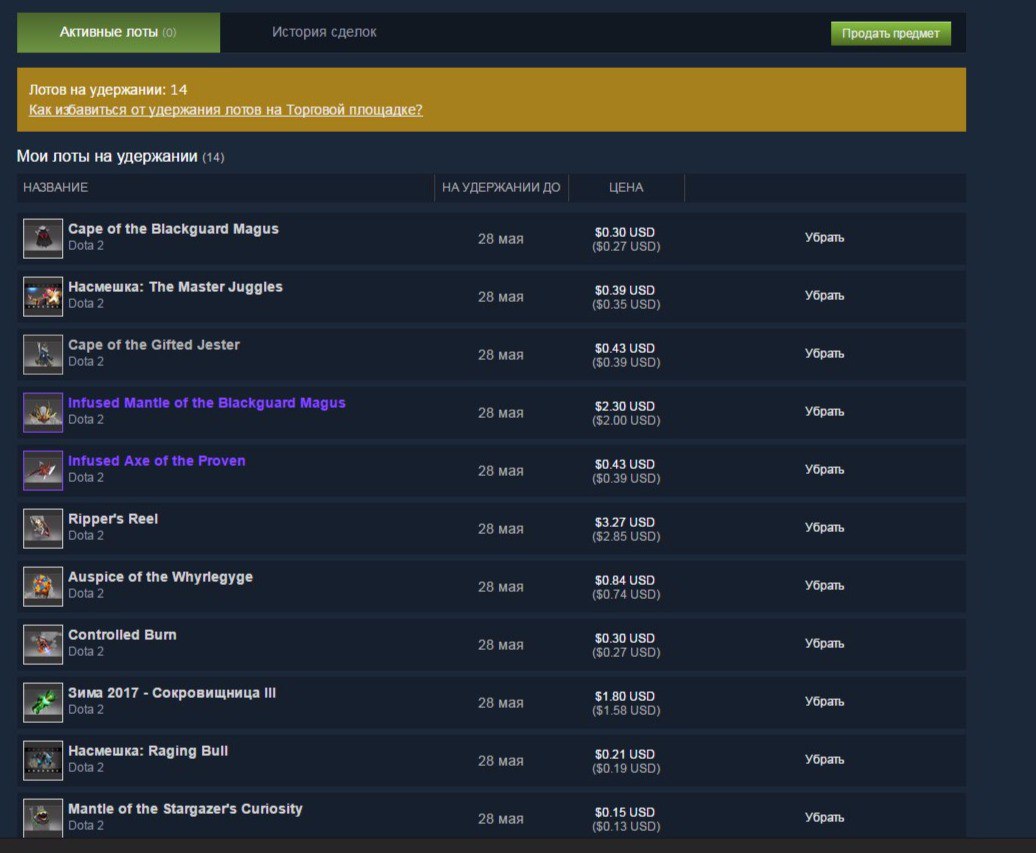The width and height of the screenshot is (1036, 853).
Task: Open the Mantle of the Stargazer's Curiosity link
Action: click(185, 809)
